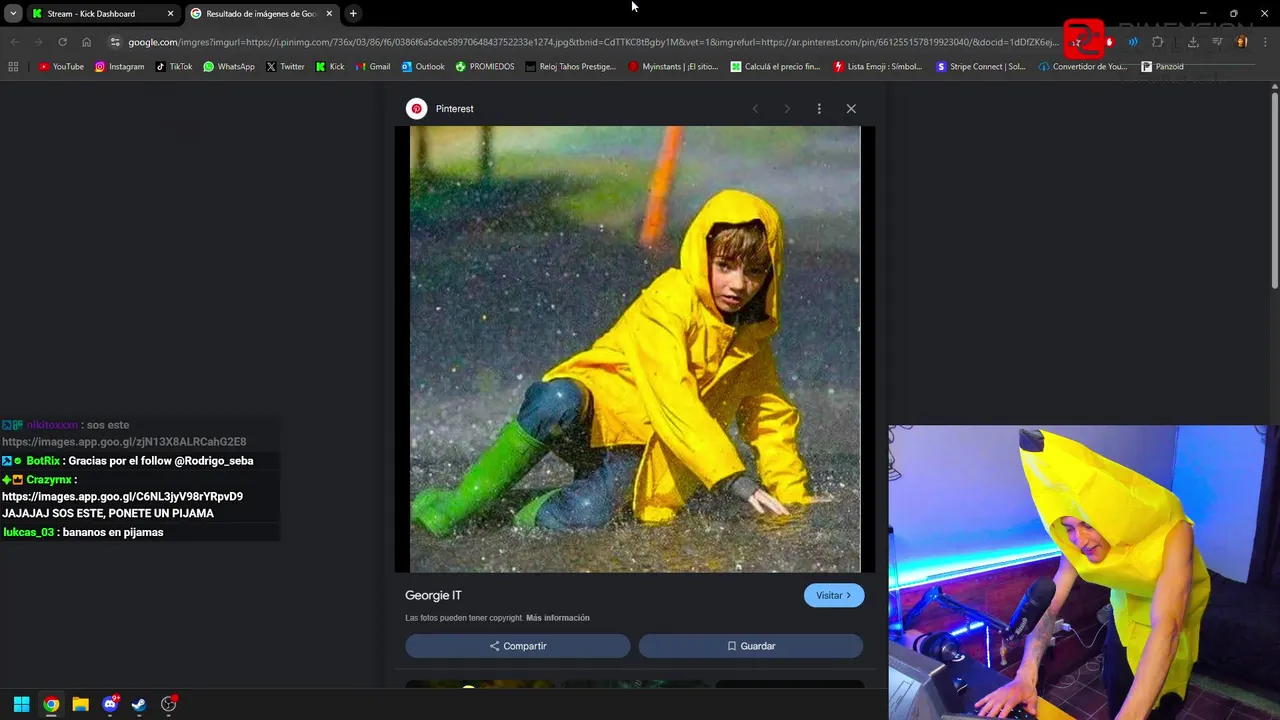Open Steam from the taskbar

click(x=139, y=705)
